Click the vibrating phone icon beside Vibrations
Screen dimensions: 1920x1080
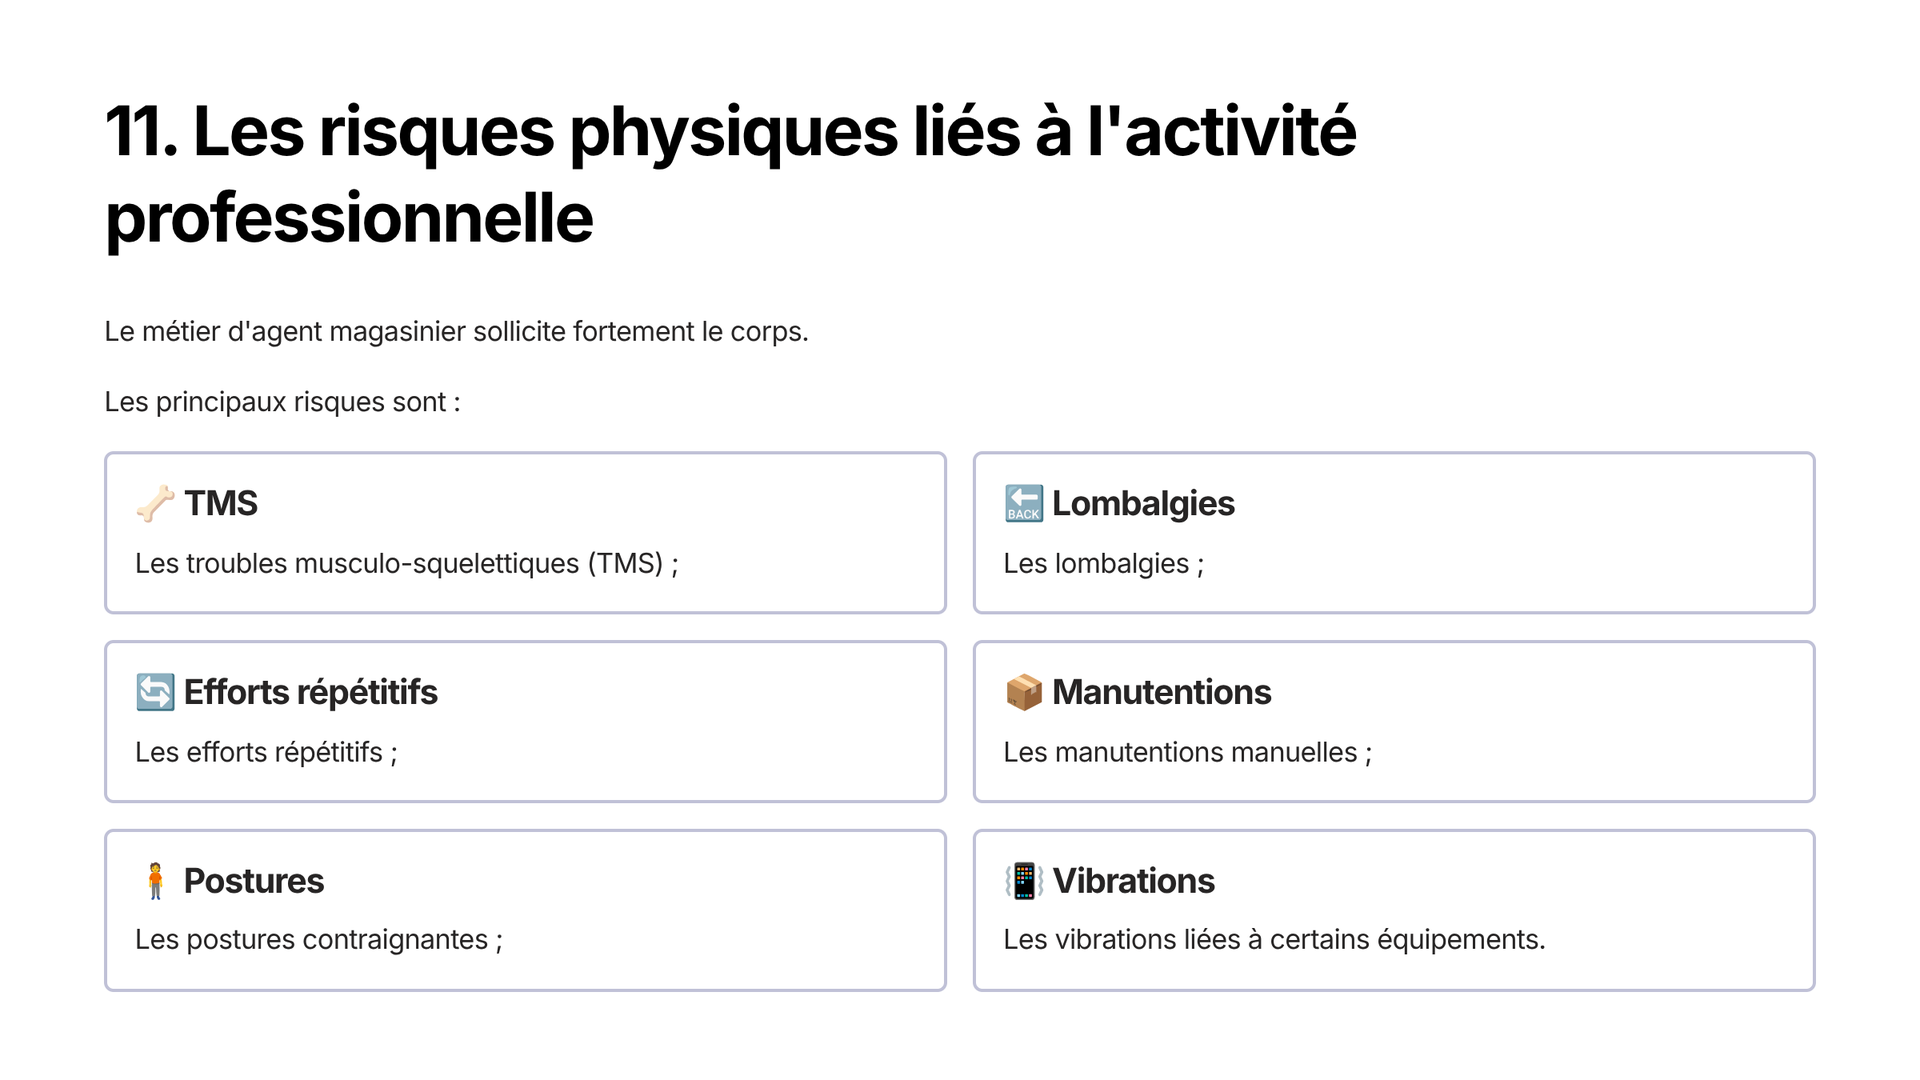pos(1024,881)
